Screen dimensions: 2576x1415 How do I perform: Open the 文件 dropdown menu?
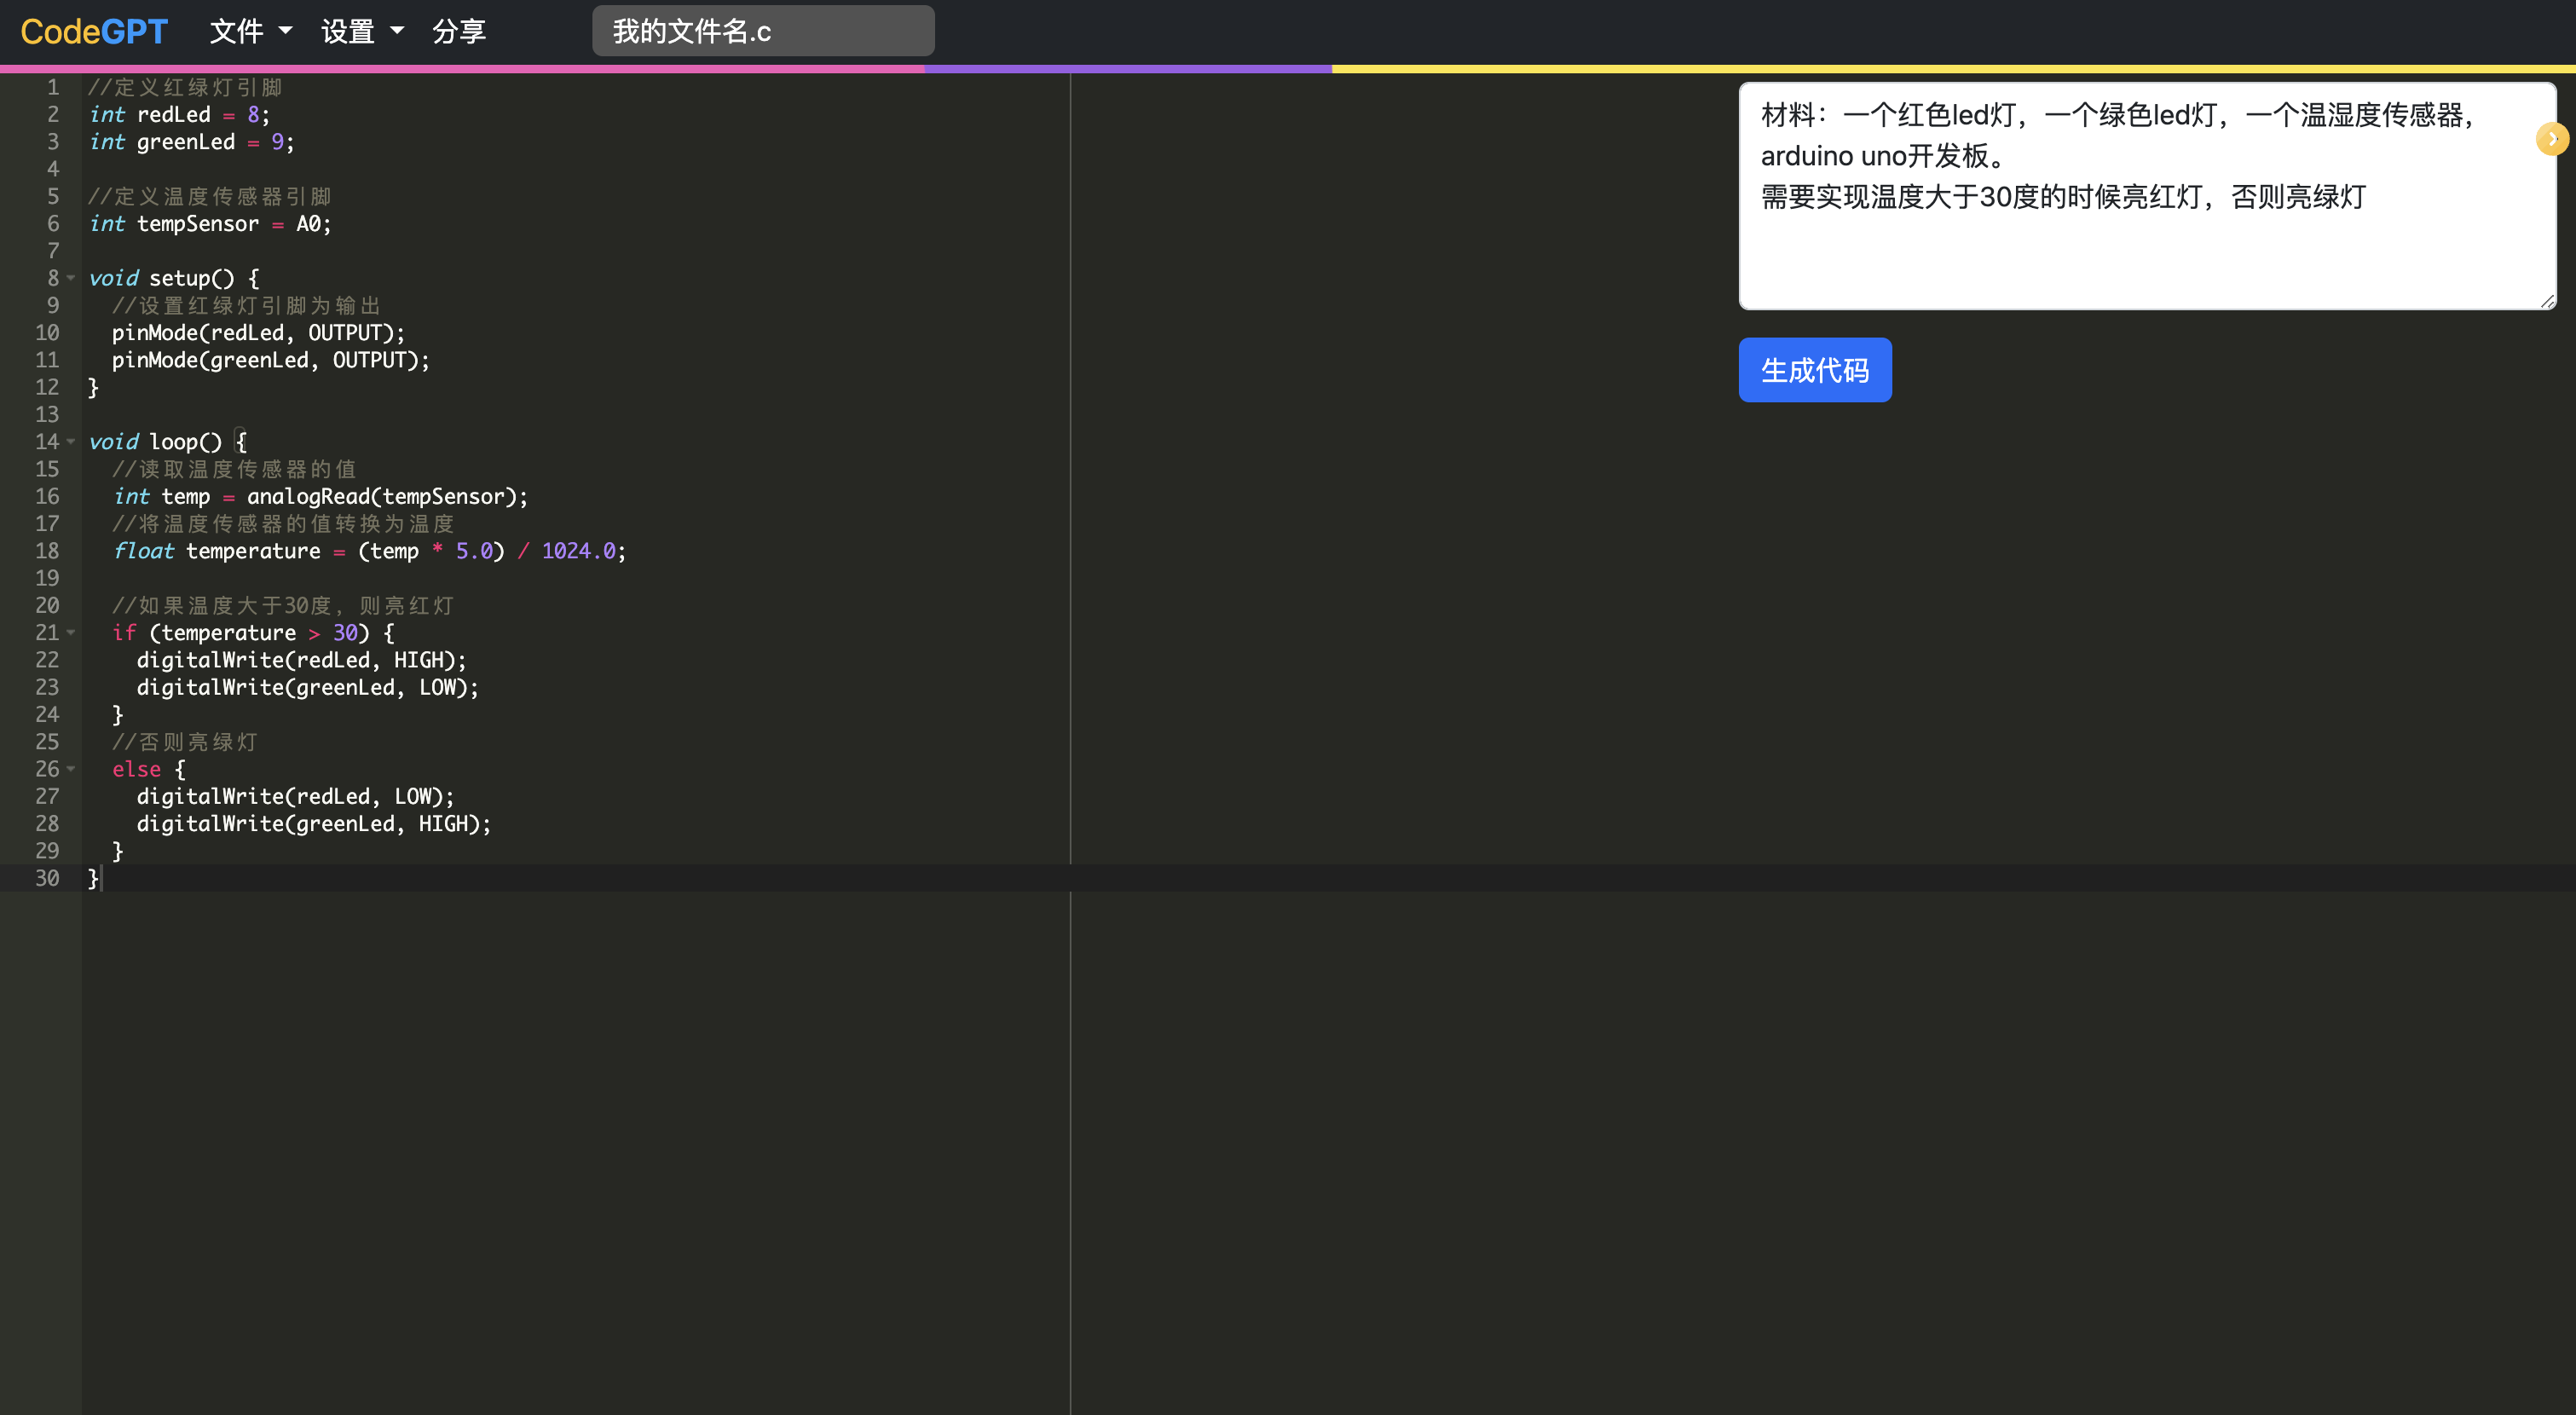click(x=251, y=32)
